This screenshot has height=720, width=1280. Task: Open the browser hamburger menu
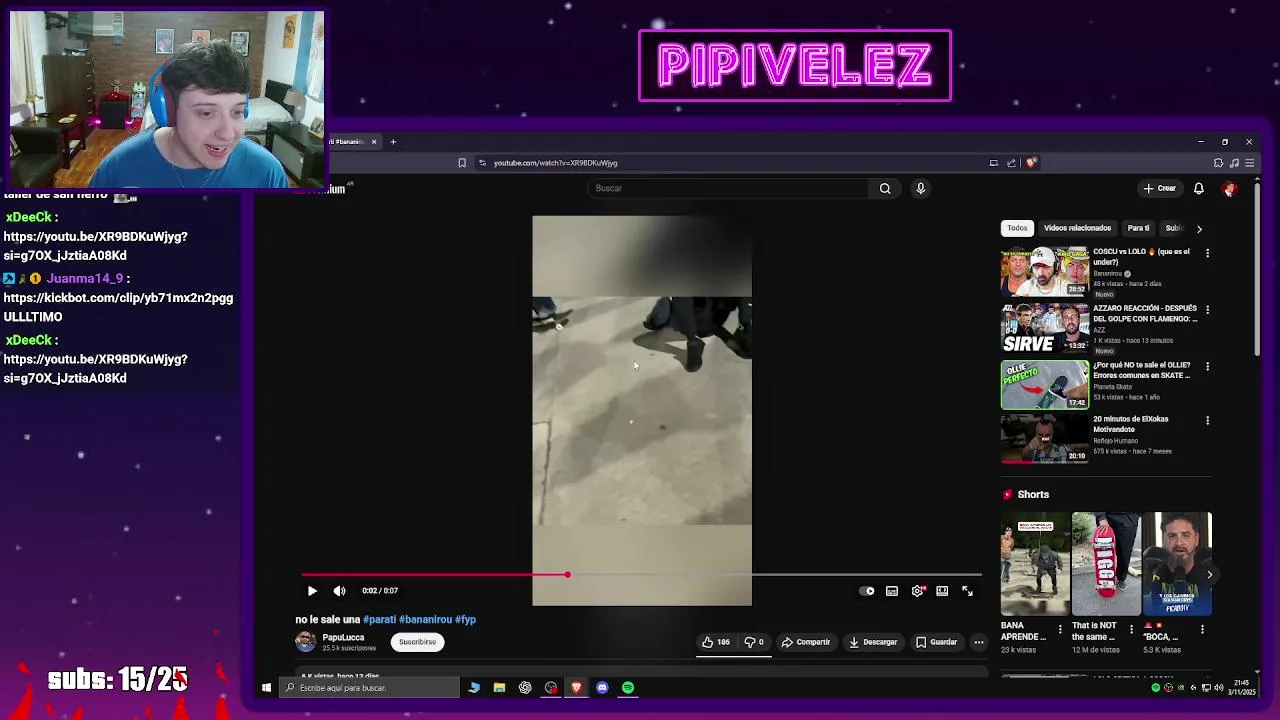pyautogui.click(x=1249, y=163)
